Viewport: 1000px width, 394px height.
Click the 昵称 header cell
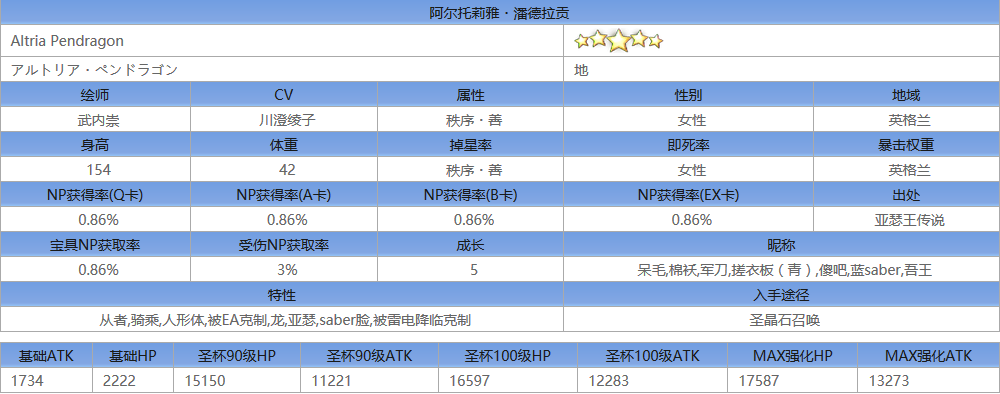pos(781,245)
